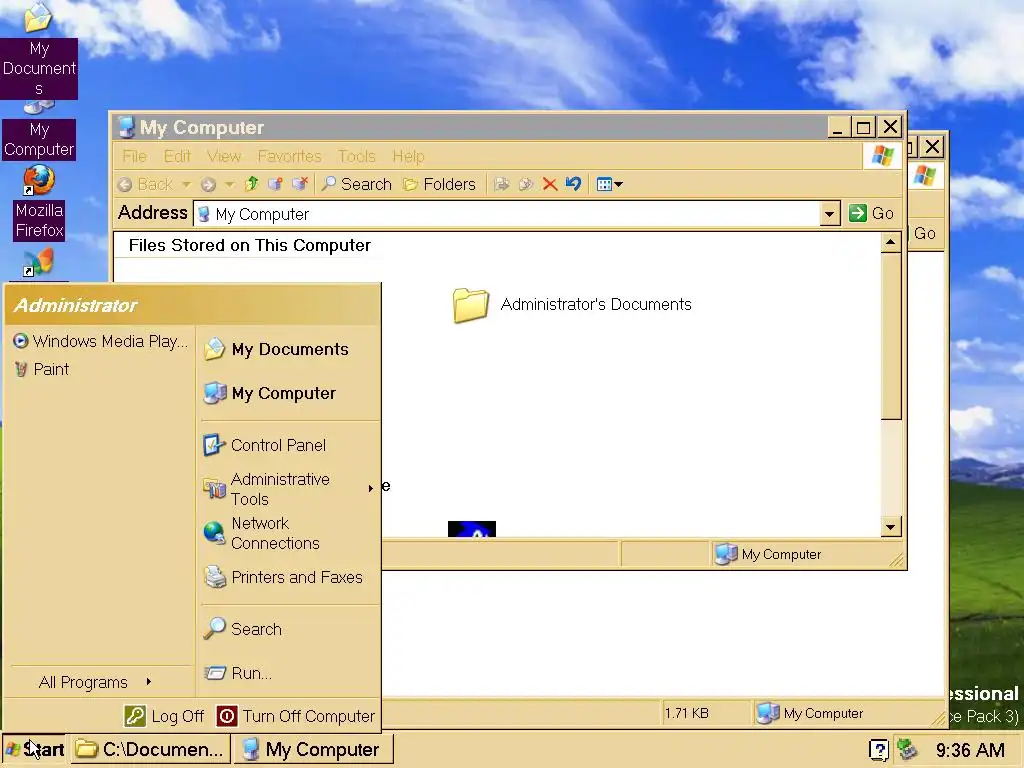
Task: Open the Administrator's Documents folder icon
Action: click(470, 305)
